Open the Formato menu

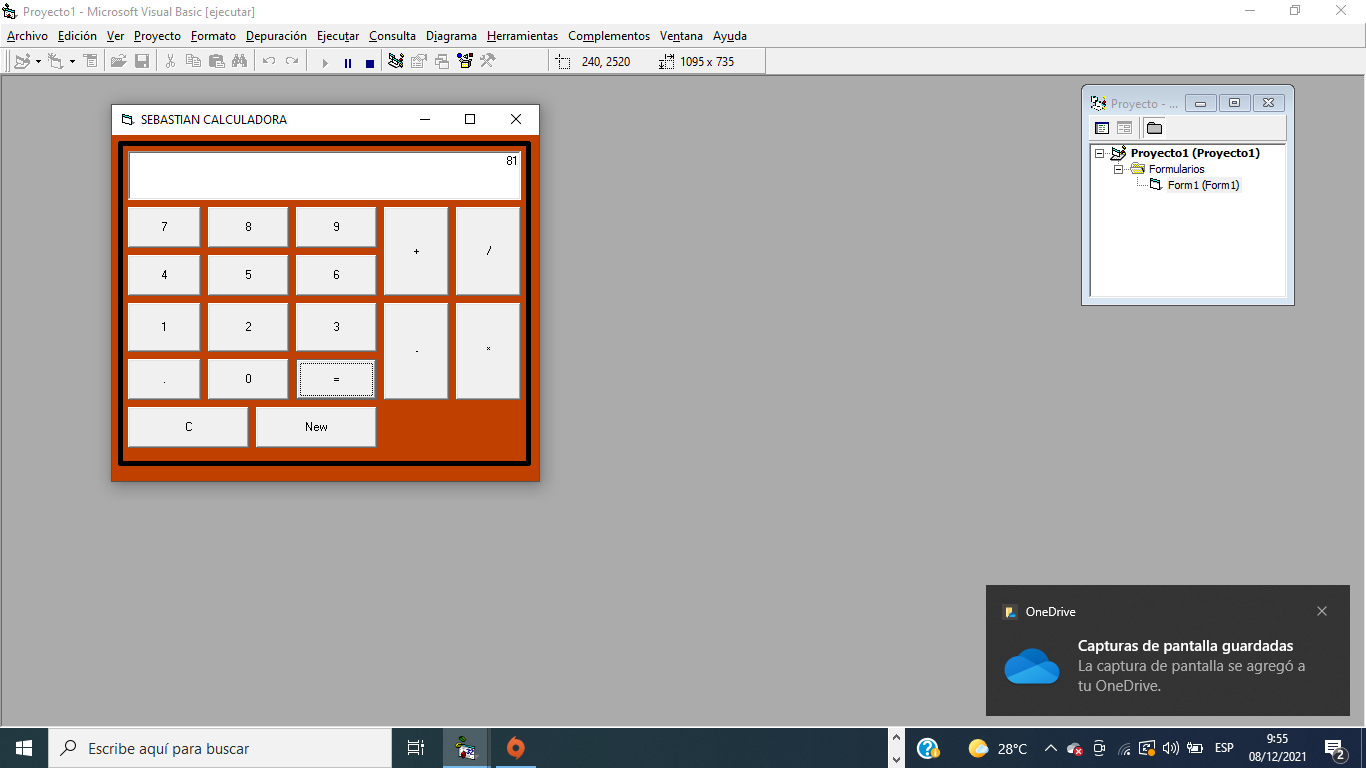(213, 36)
